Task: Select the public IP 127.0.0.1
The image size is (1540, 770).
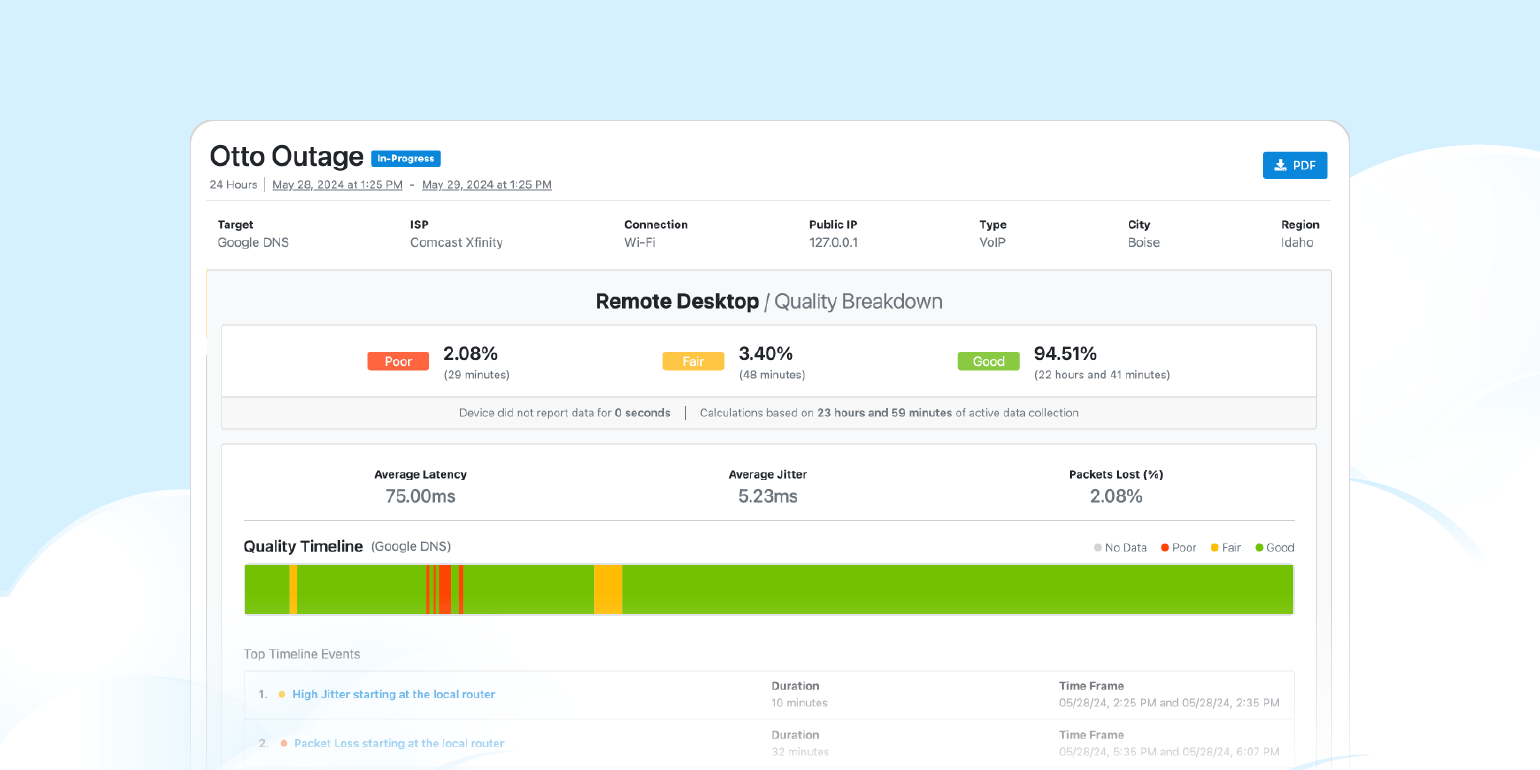Action: tap(834, 242)
